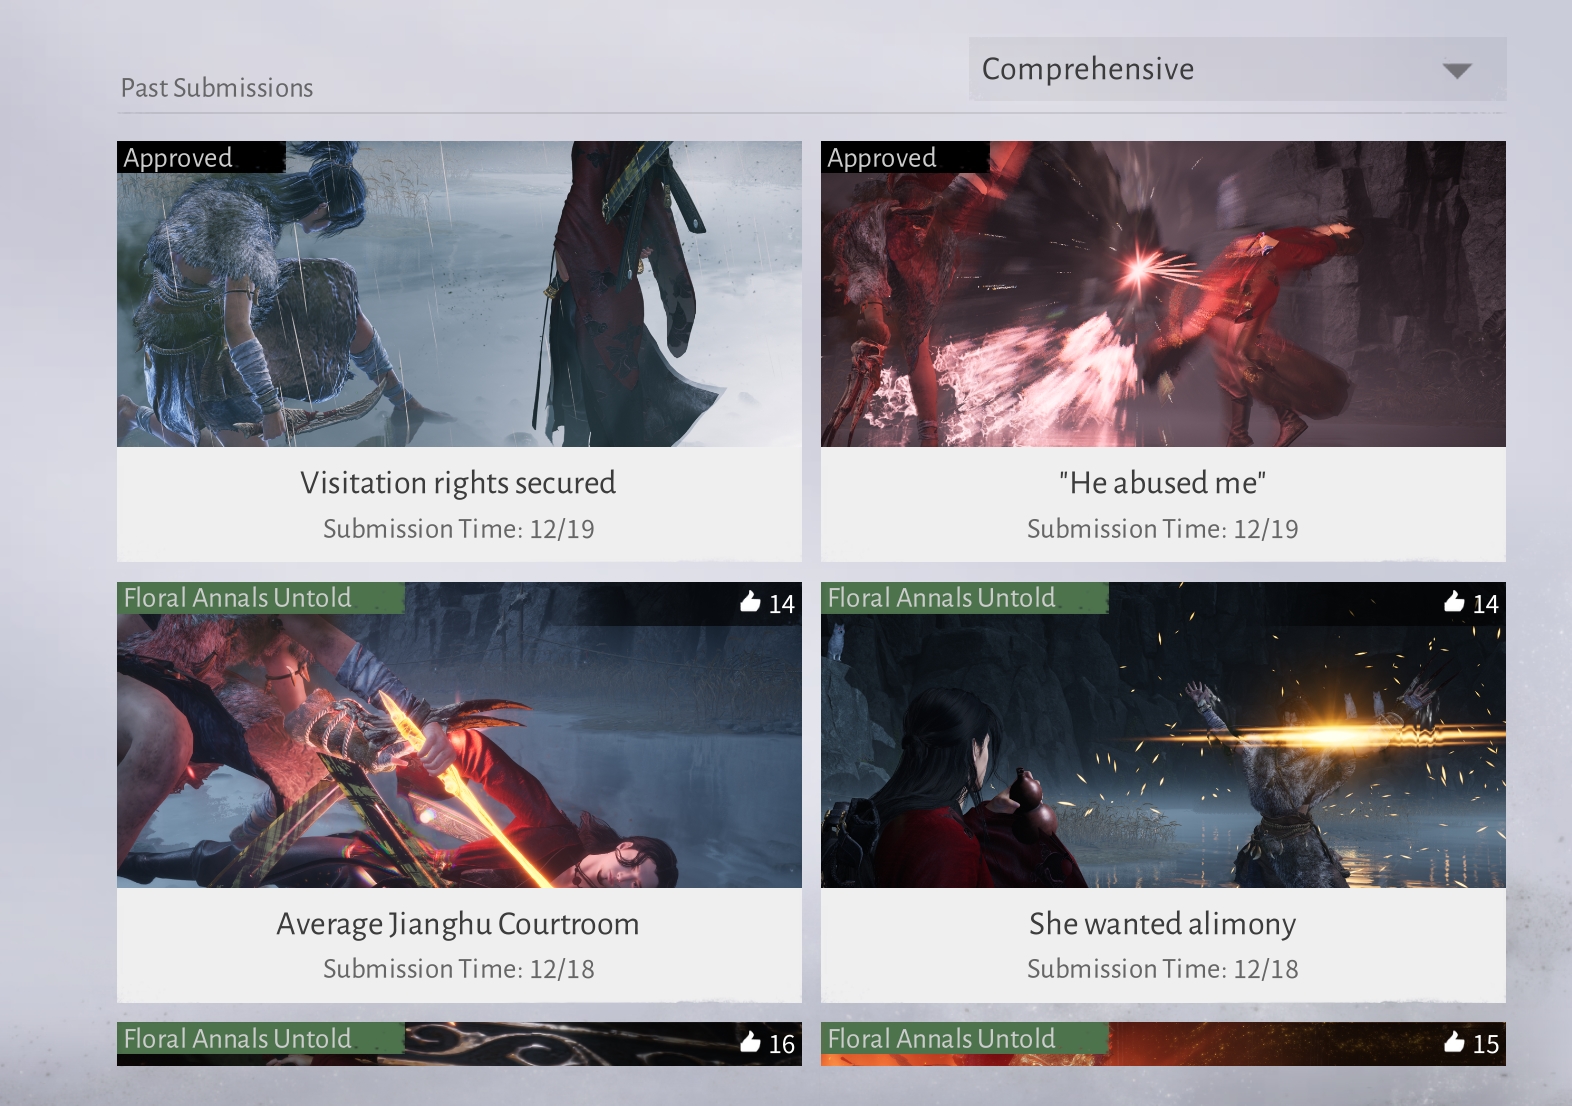Click the 14 like count on Average Jianghu Courtroom
1572x1106 pixels.
pos(782,604)
